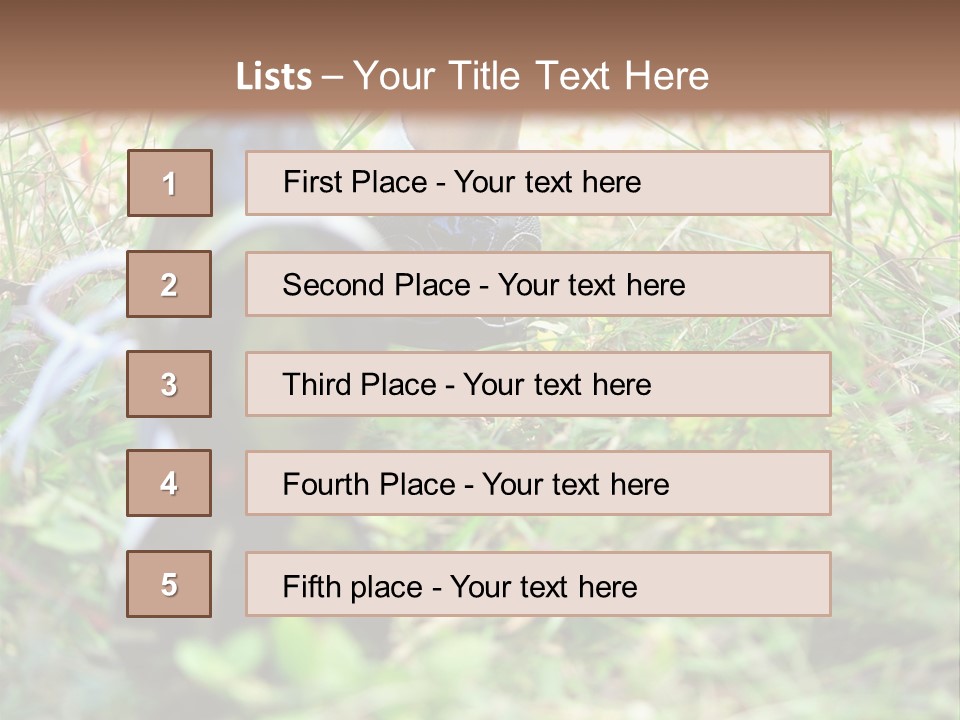The width and height of the screenshot is (960, 720).
Task: Click "Your text here" in fourth row
Action: point(575,485)
